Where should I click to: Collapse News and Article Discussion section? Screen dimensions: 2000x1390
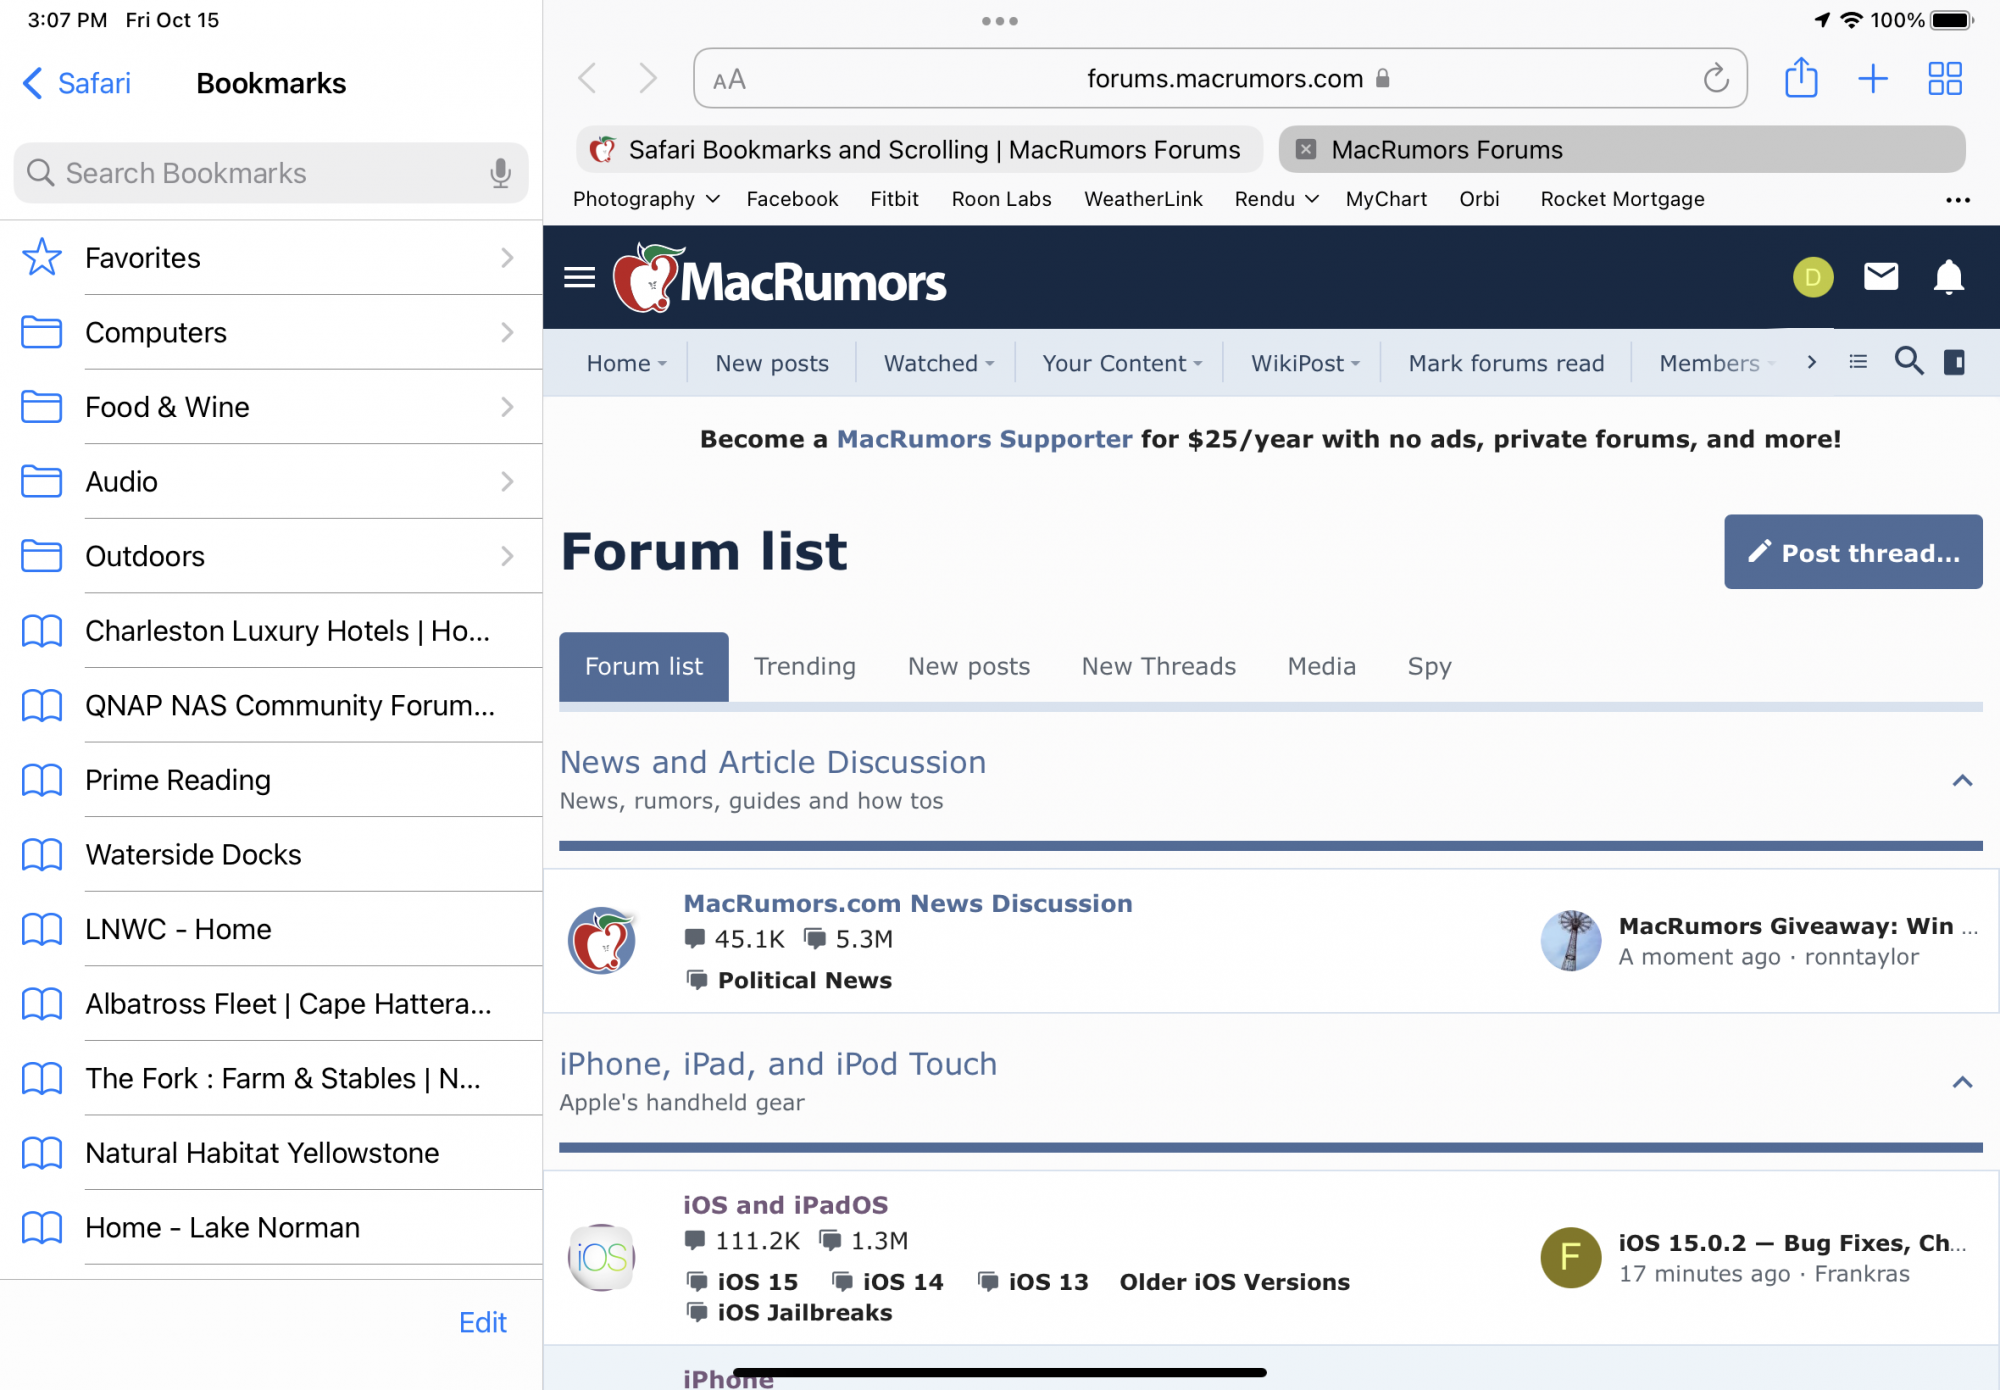[1962, 780]
